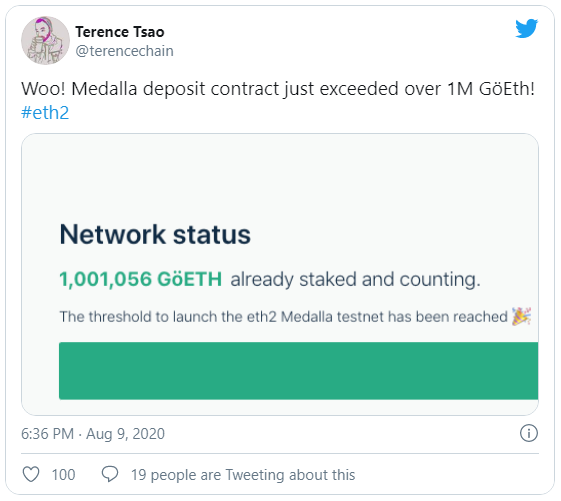Open the @terencechain handle link
The height and width of the screenshot is (501, 561).
pos(125,51)
